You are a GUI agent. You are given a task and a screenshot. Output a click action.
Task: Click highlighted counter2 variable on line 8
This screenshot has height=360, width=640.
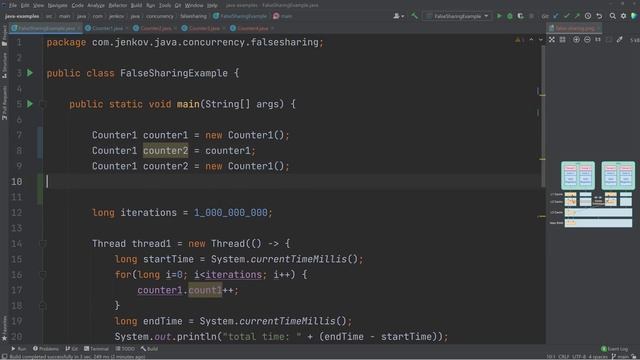(165, 151)
